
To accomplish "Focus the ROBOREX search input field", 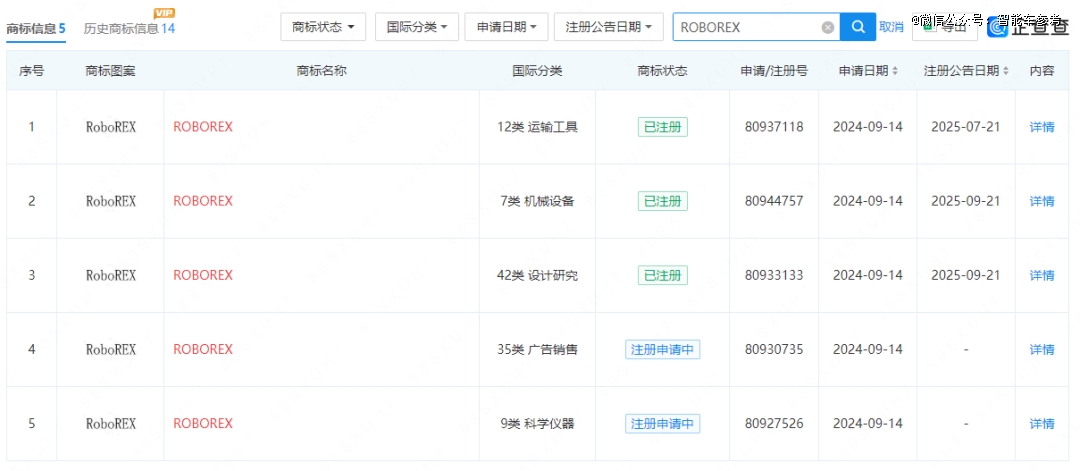I will pyautogui.click(x=745, y=27).
